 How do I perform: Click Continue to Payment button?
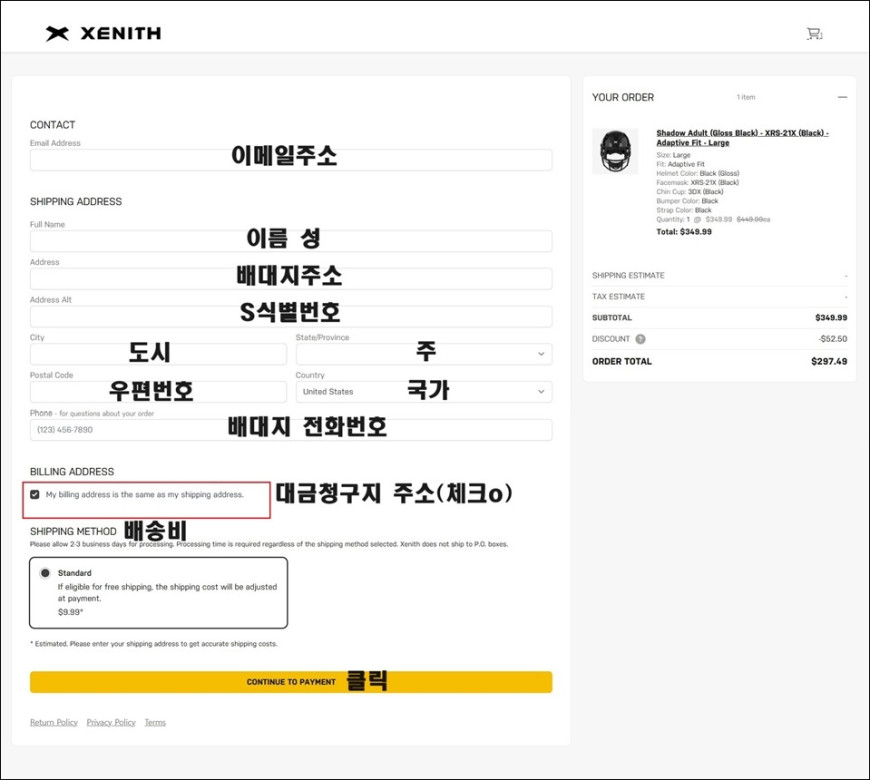(291, 682)
